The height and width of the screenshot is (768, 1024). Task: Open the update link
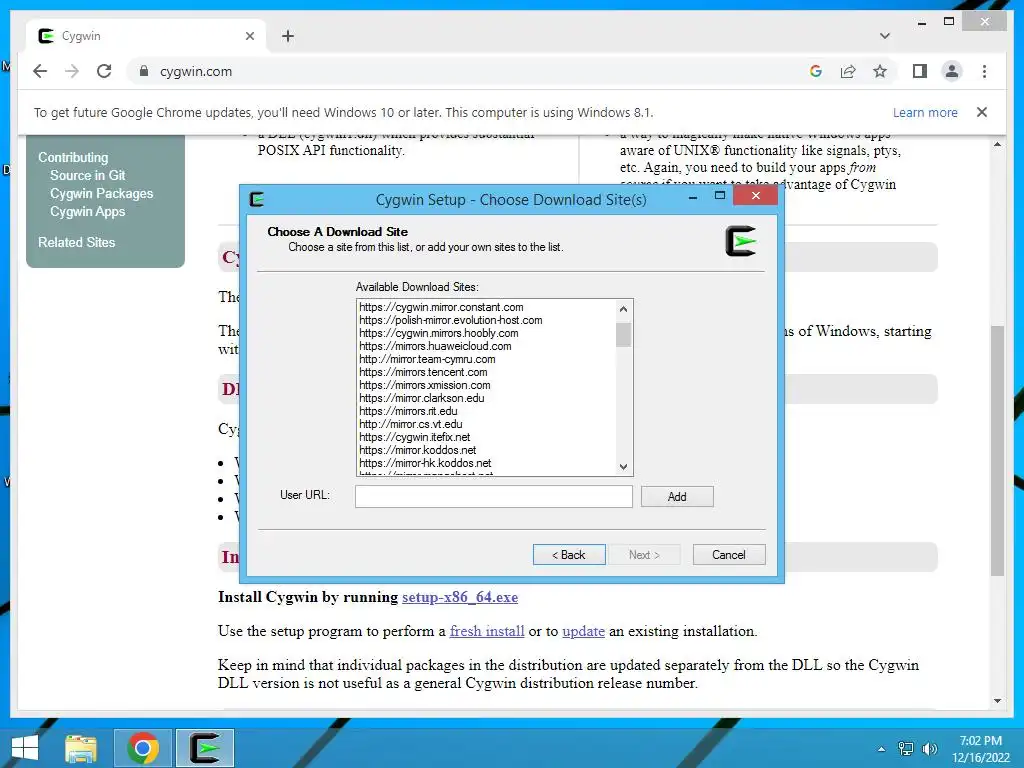coord(583,632)
